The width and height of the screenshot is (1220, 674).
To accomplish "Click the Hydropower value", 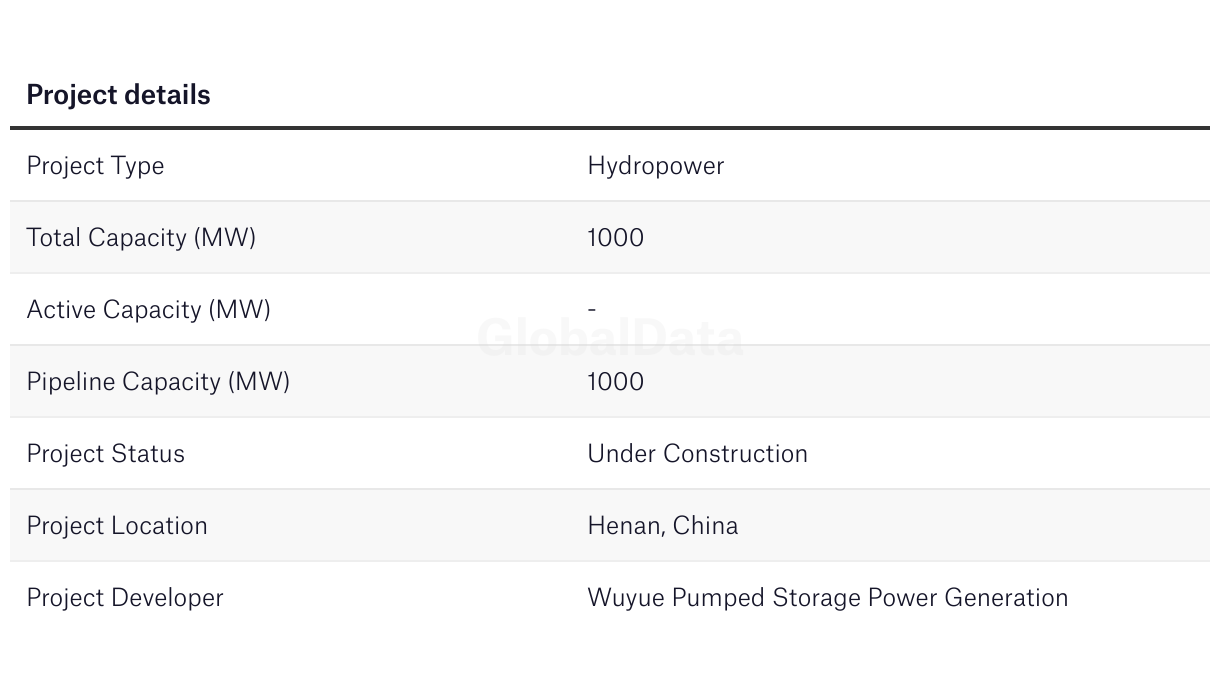I will 655,166.
